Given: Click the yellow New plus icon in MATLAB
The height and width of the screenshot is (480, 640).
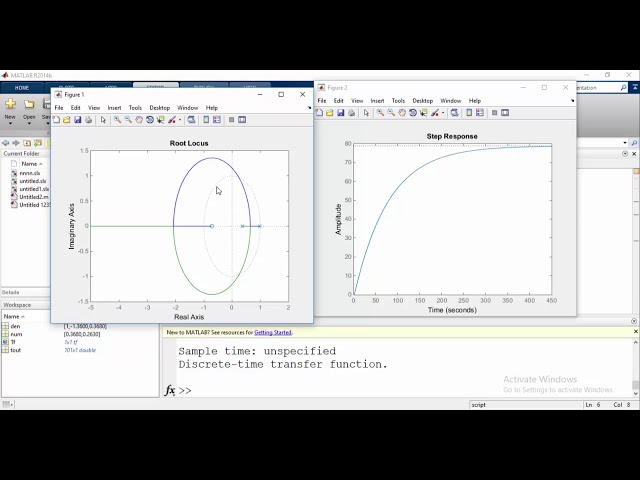Looking at the screenshot, I should (x=10, y=104).
